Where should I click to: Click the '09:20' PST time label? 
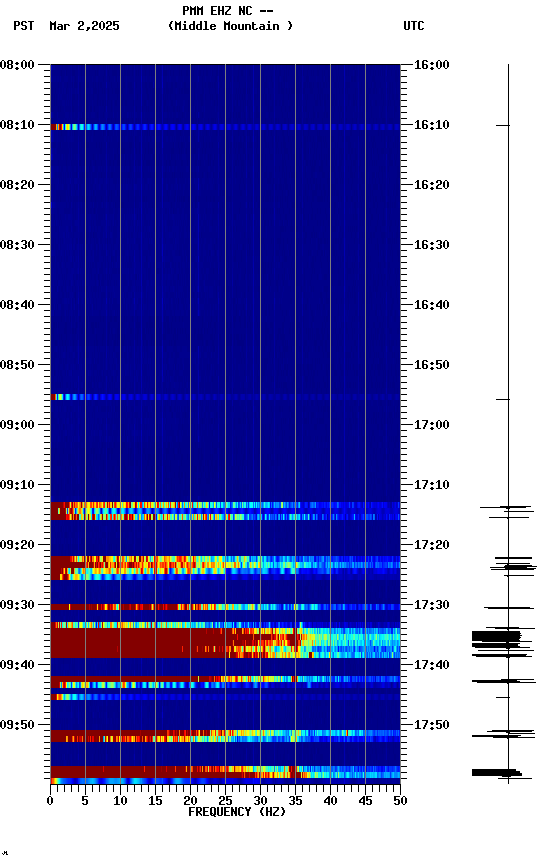point(17,545)
